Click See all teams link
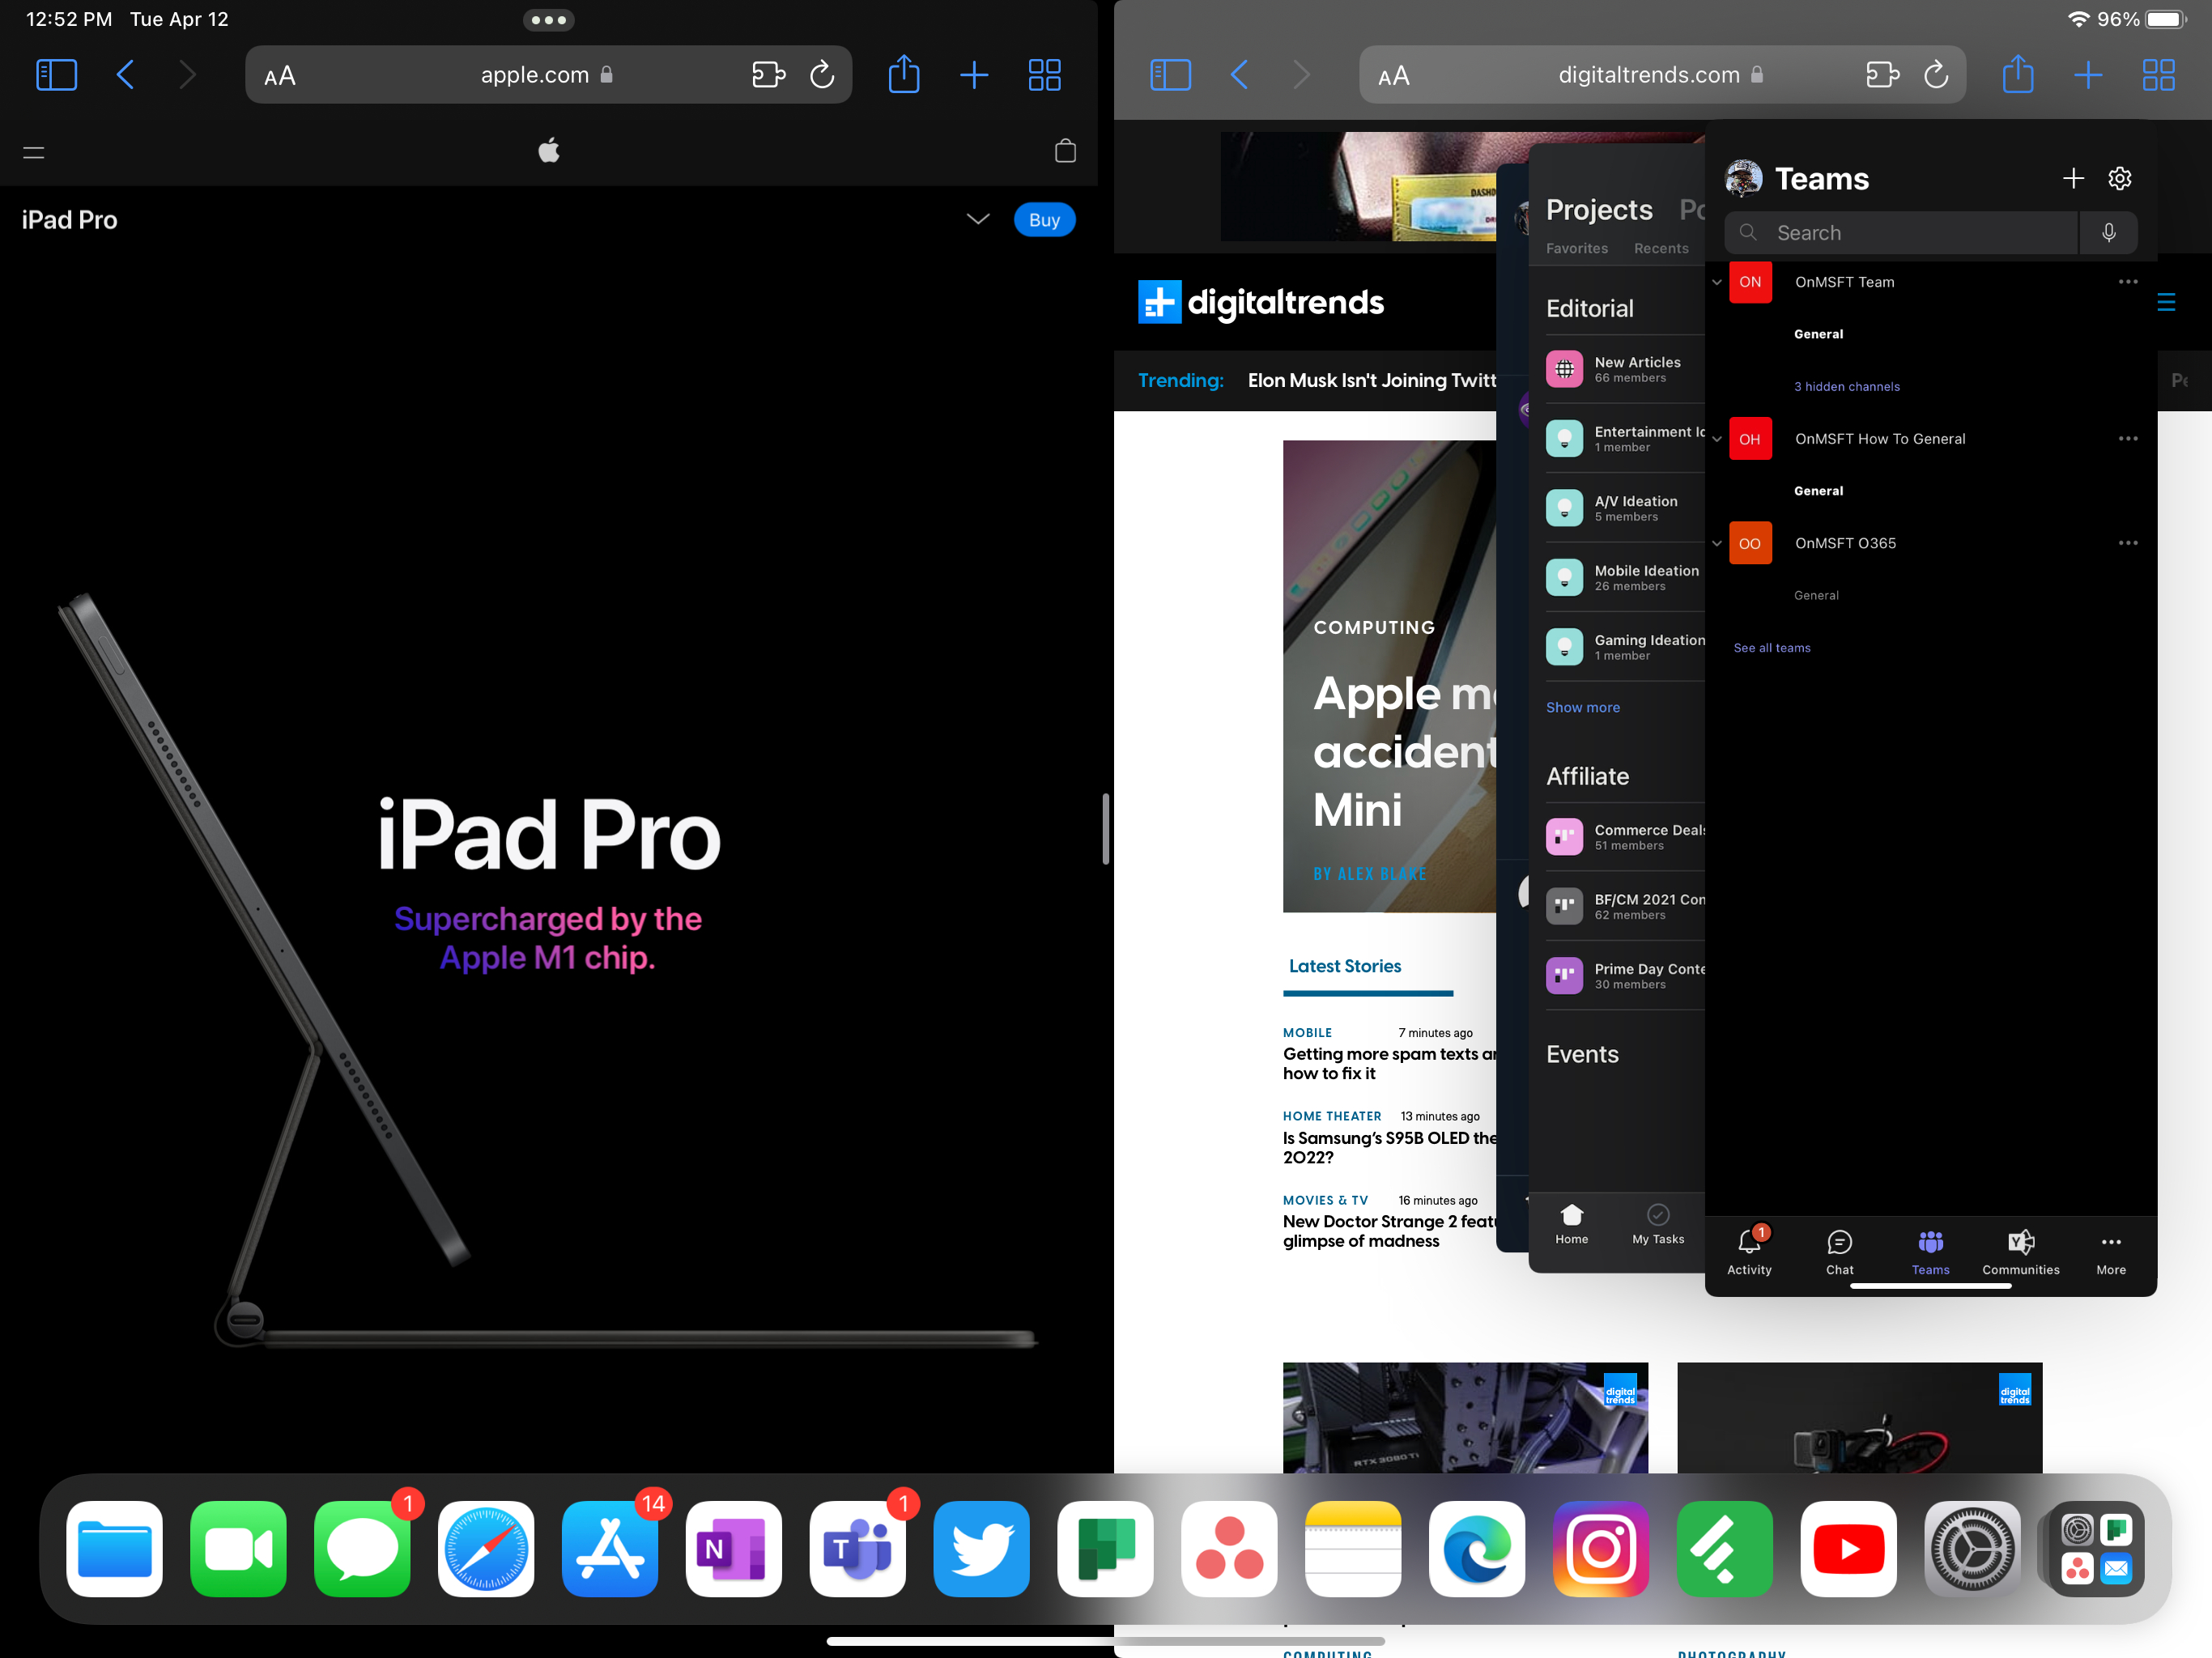Viewport: 2212px width, 1658px height. [x=1772, y=648]
